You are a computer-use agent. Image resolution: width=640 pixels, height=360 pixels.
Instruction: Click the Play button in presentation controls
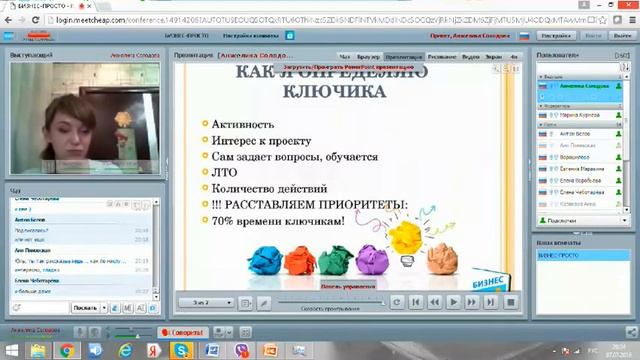pyautogui.click(x=453, y=302)
